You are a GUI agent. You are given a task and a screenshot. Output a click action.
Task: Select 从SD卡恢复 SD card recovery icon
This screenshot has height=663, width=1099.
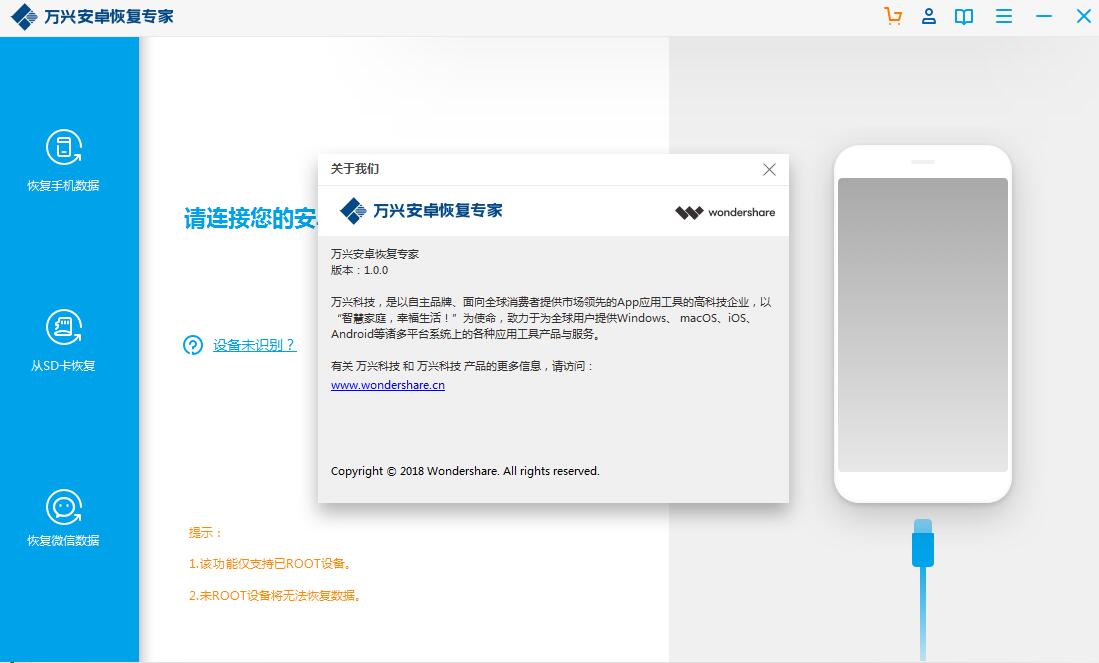click(64, 327)
